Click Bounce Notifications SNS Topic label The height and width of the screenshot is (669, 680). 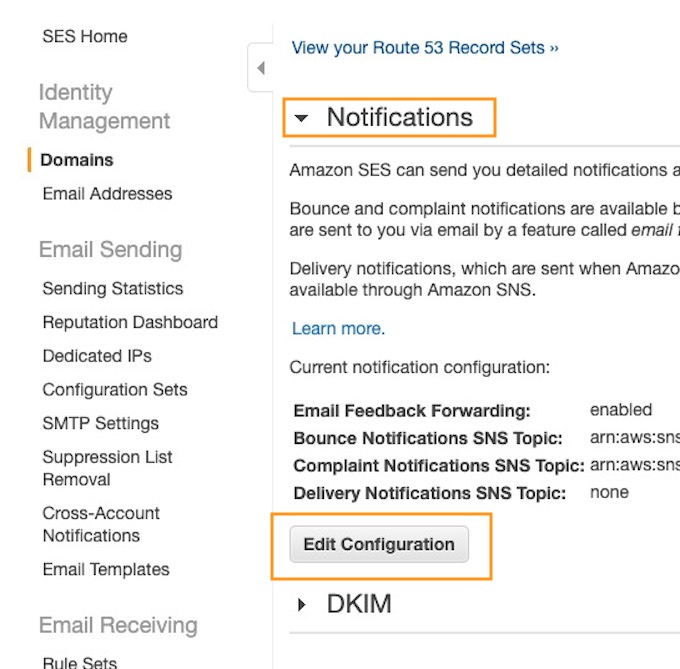pyautogui.click(x=428, y=438)
